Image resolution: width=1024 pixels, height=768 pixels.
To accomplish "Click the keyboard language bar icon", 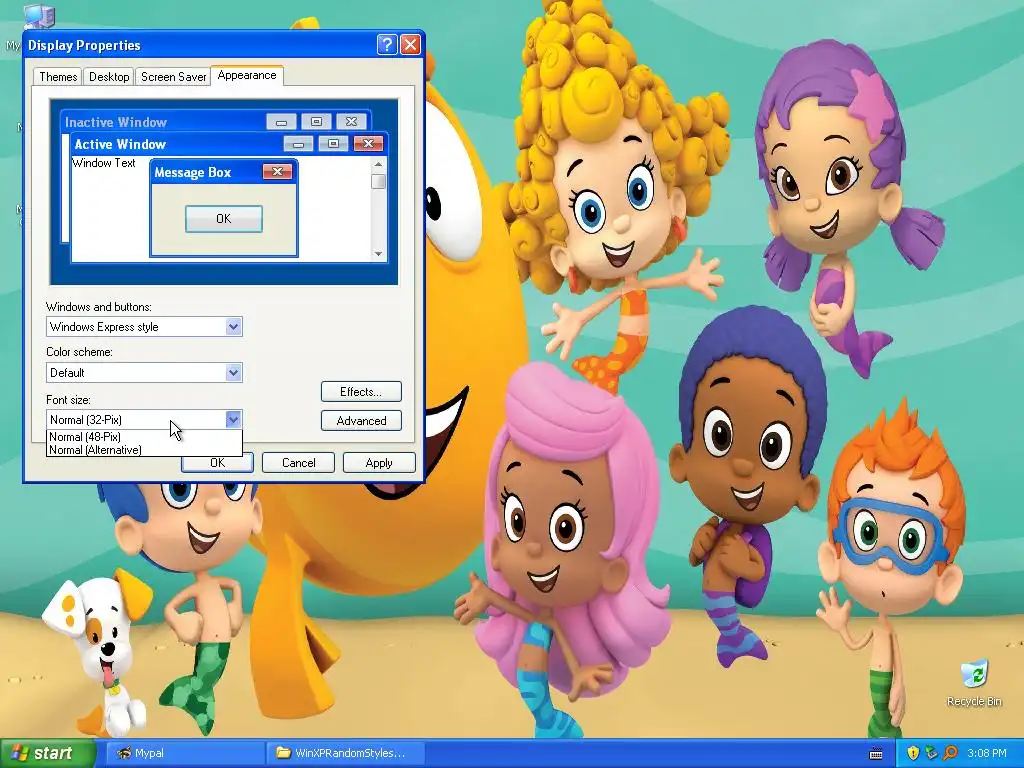I will [876, 754].
